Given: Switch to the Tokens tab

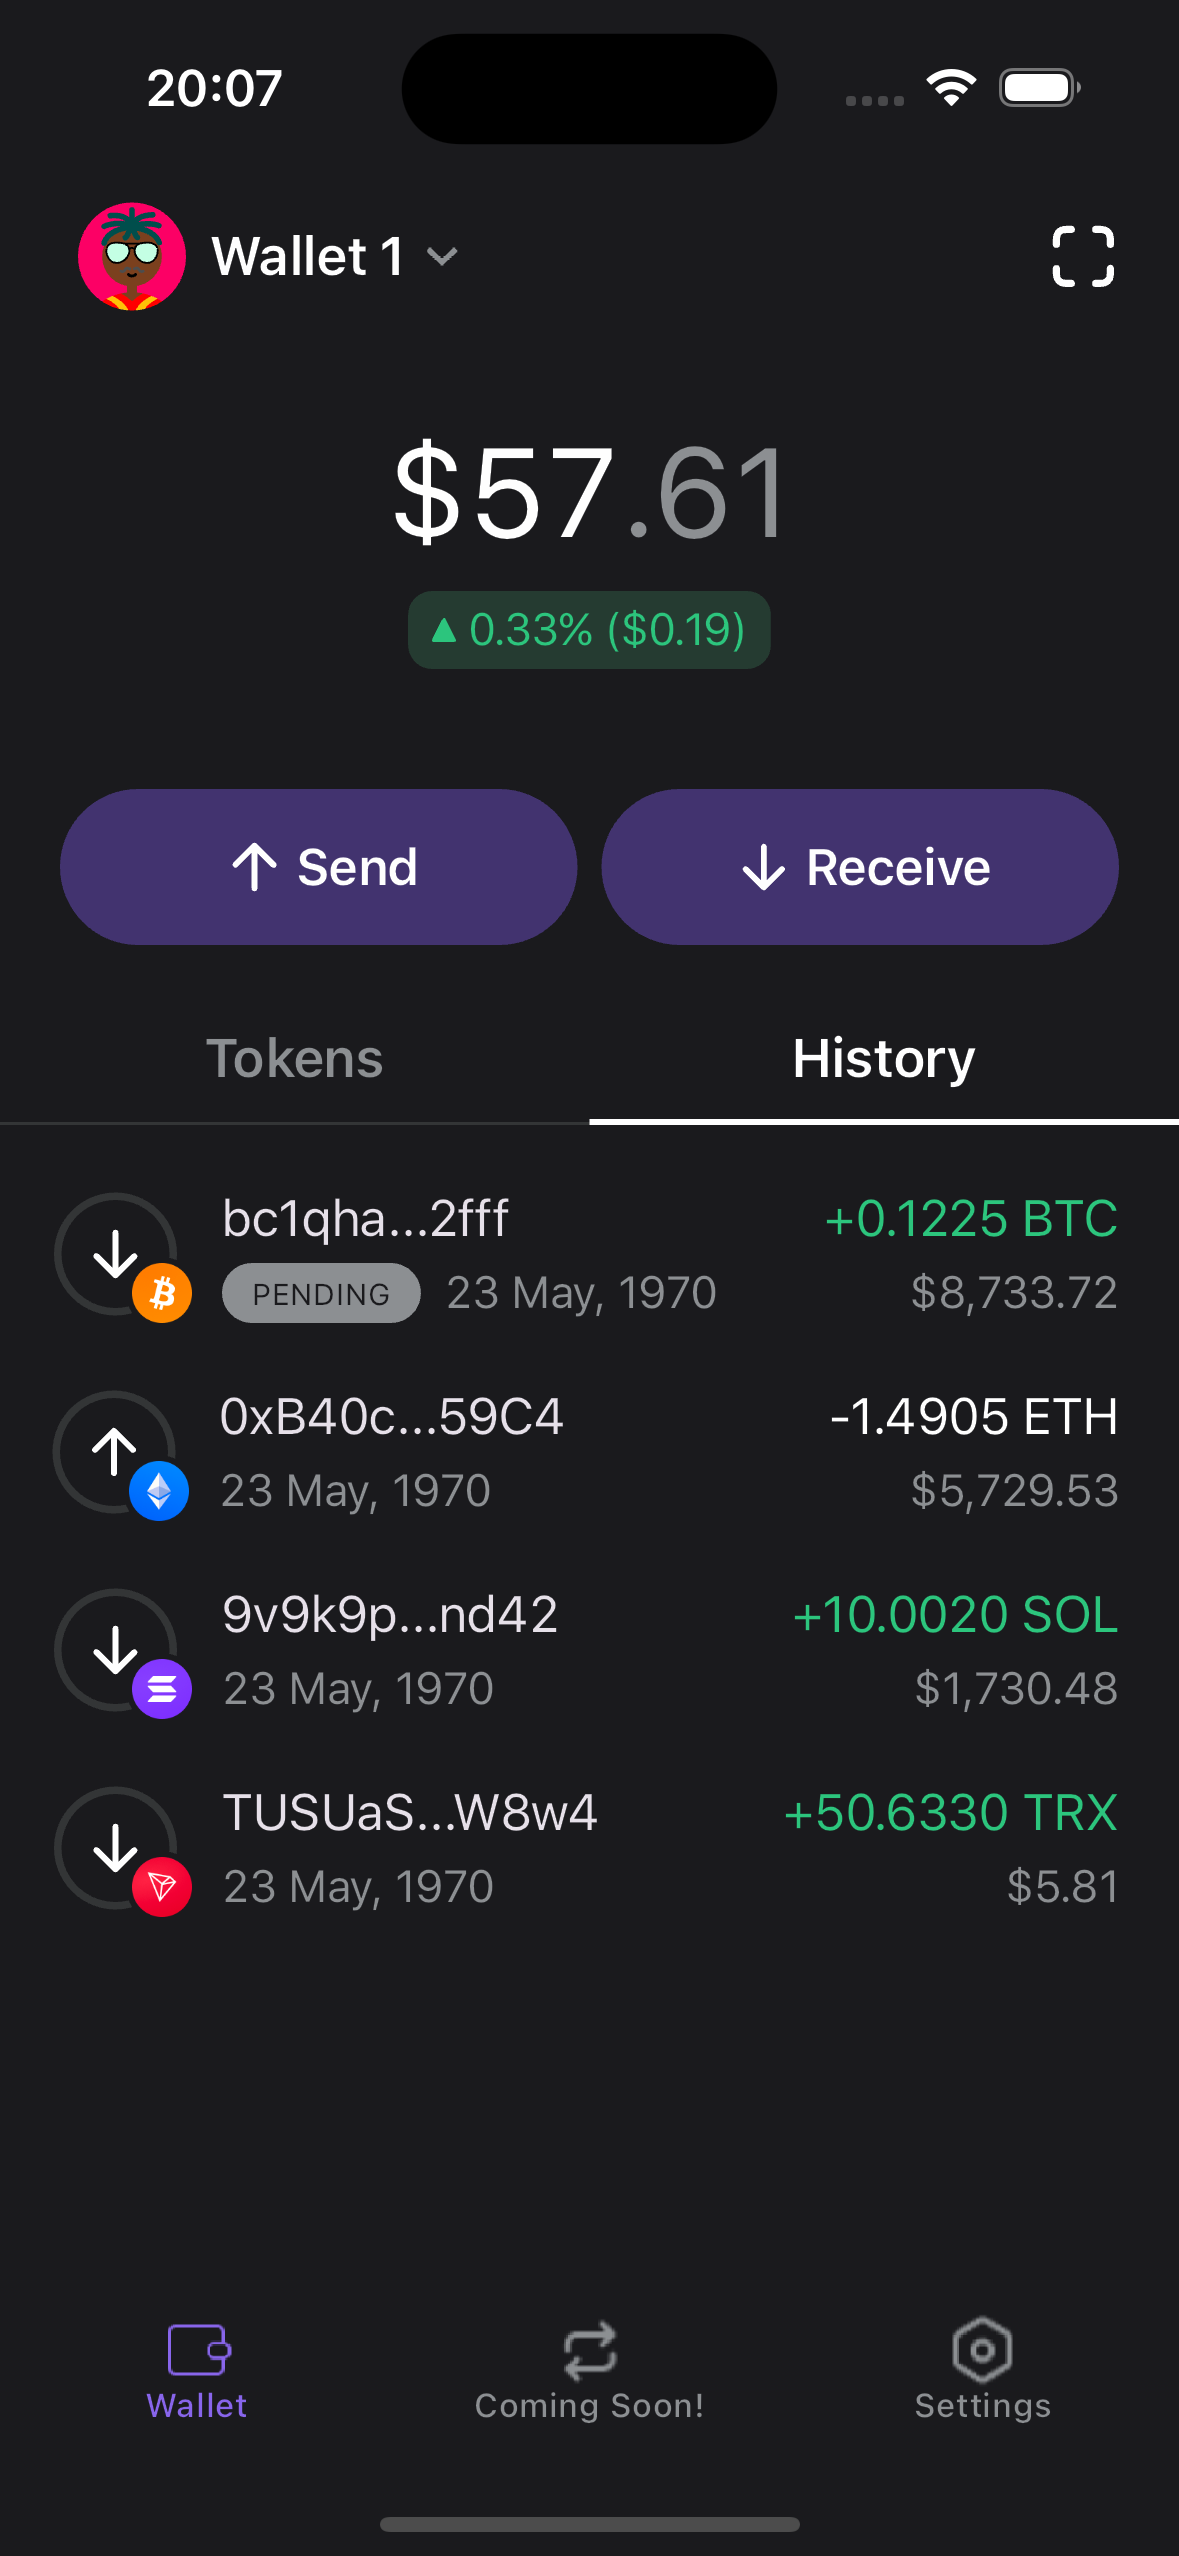Looking at the screenshot, I should 294,1059.
